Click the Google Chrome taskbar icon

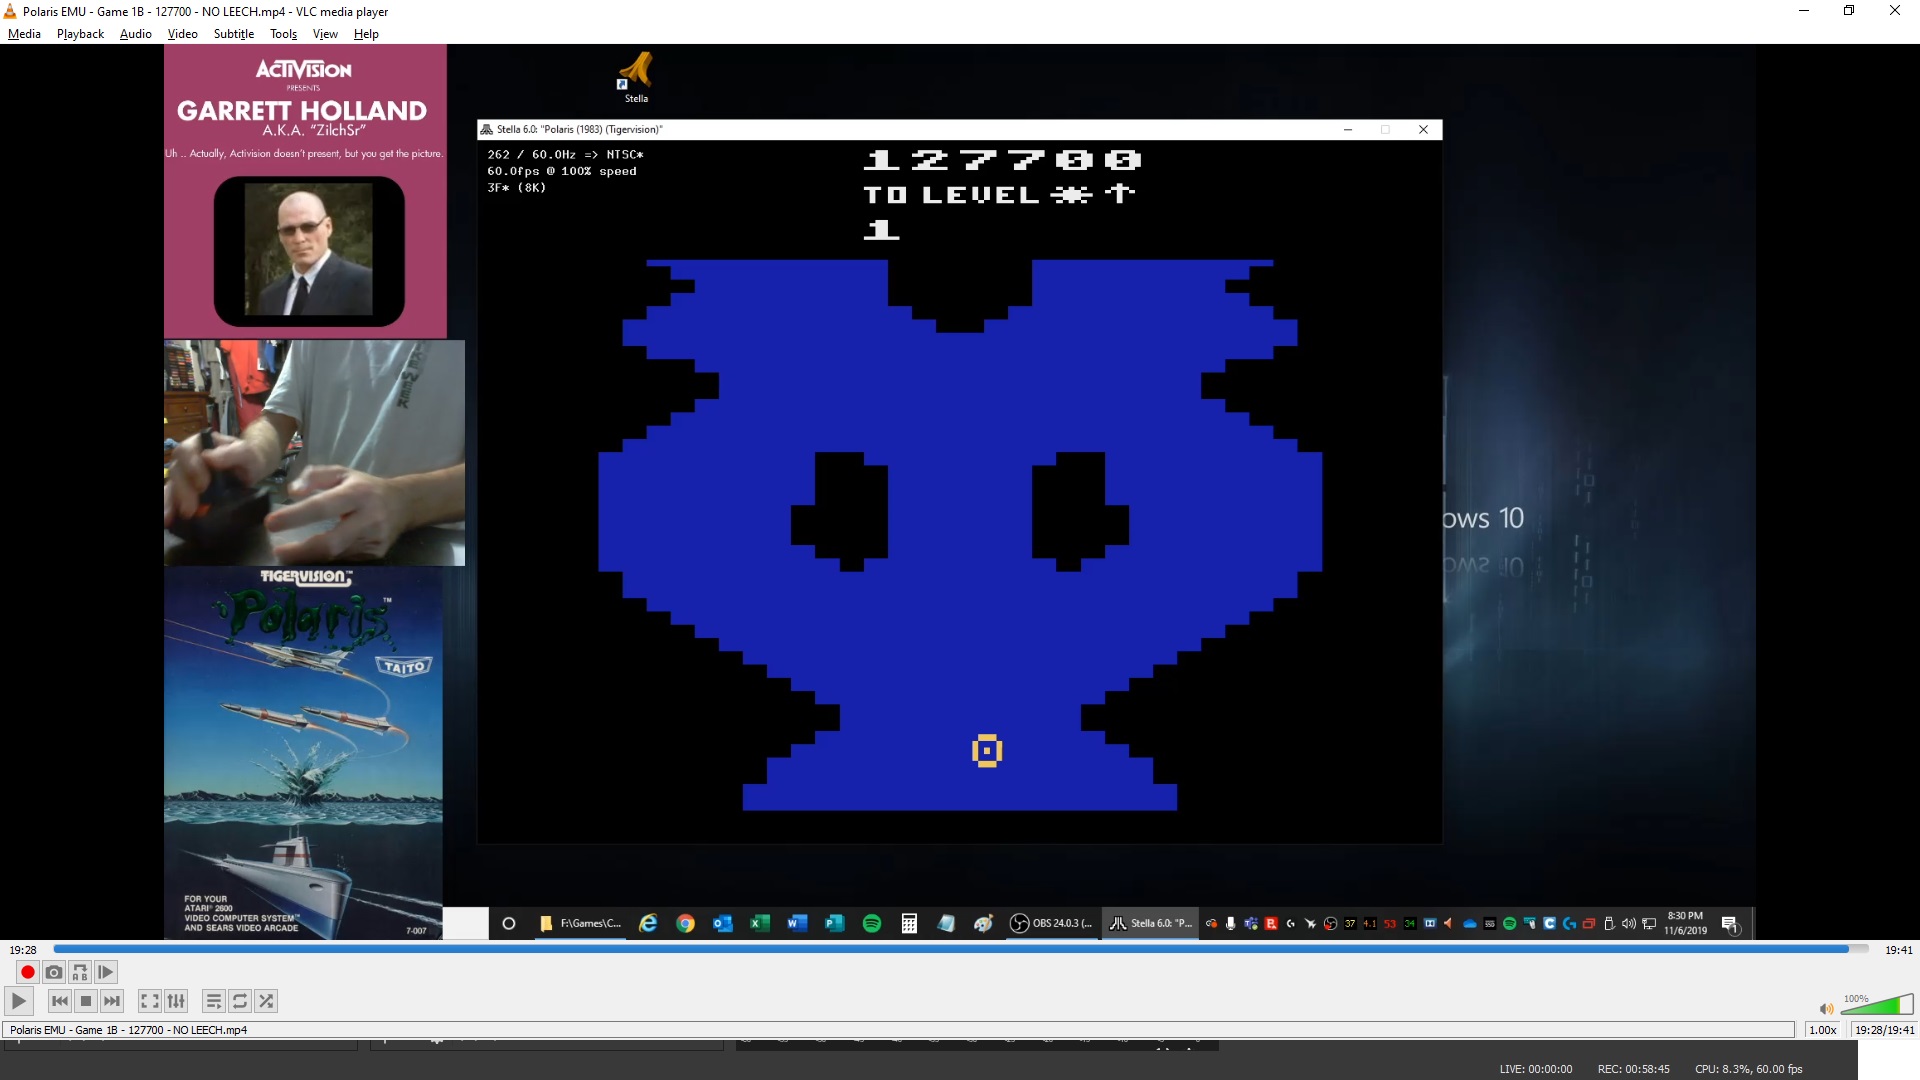(685, 923)
